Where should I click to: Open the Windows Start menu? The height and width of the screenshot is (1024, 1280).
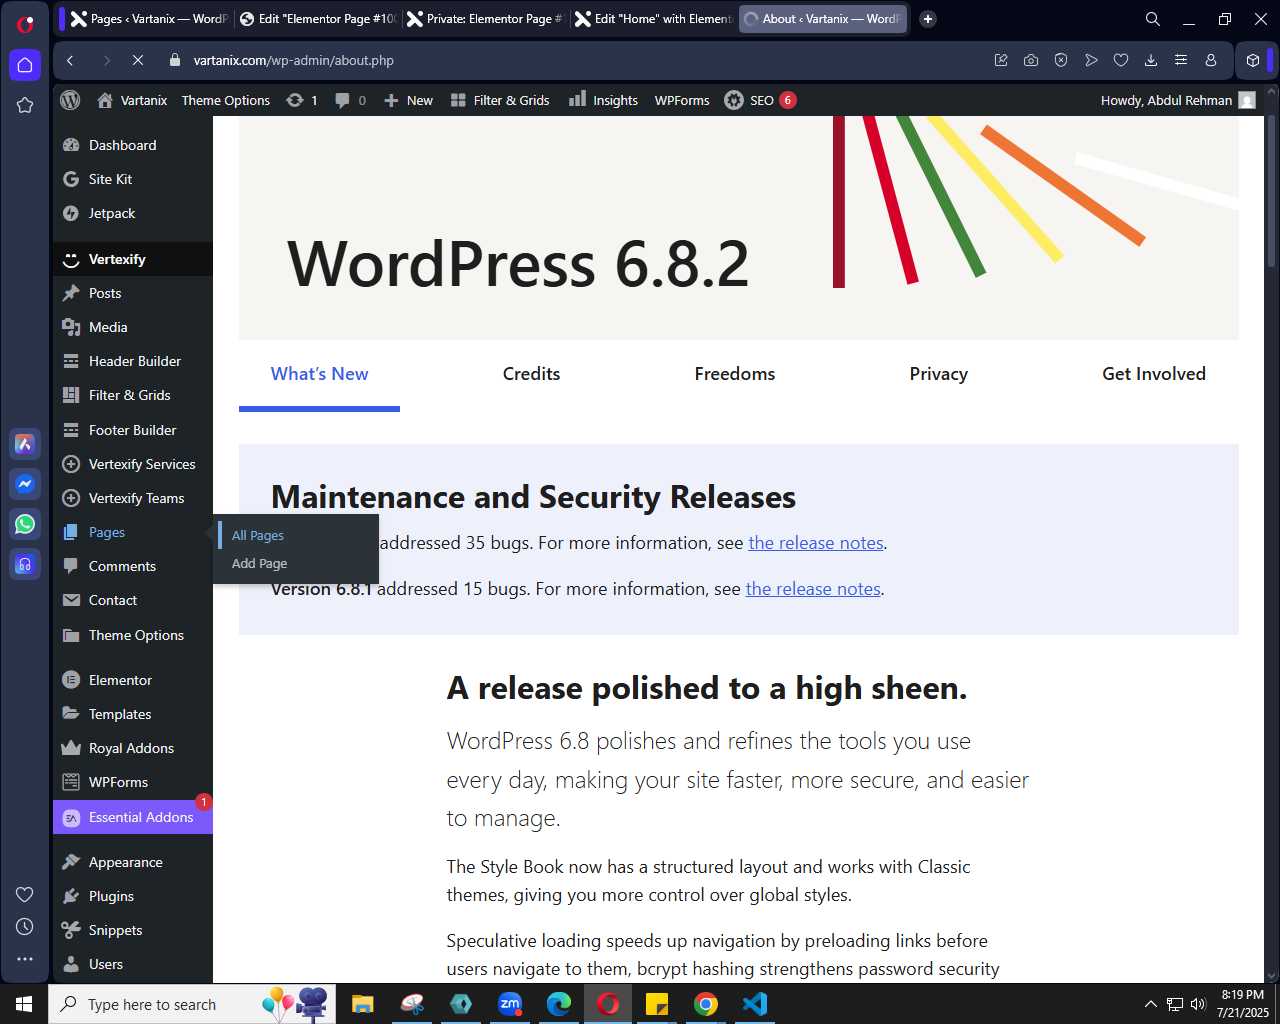24,1004
